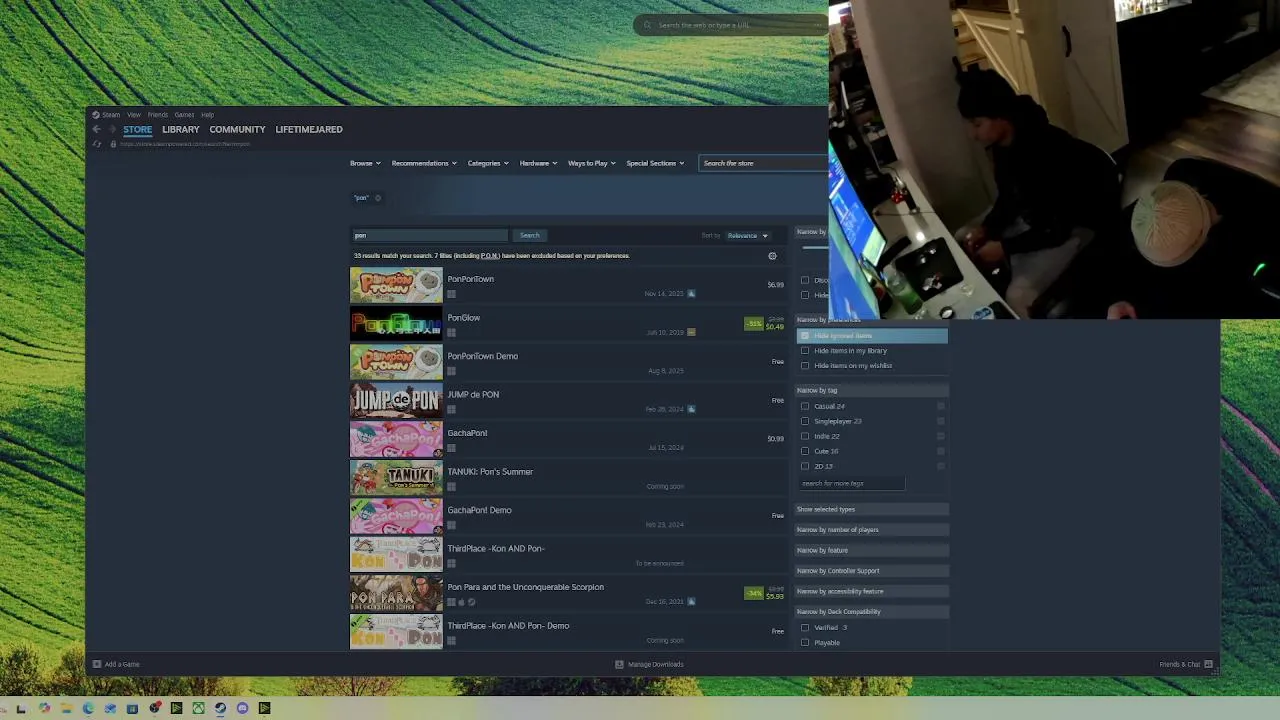The height and width of the screenshot is (720, 1280).
Task: Open the Browse dropdown menu
Action: 364,163
